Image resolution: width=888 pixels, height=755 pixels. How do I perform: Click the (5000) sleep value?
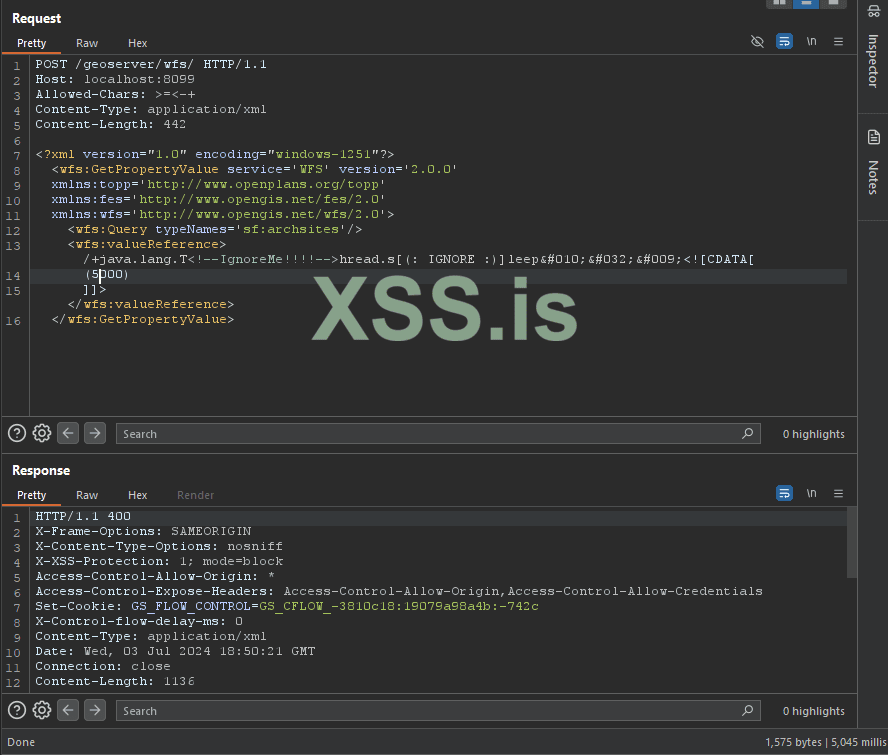[107, 274]
